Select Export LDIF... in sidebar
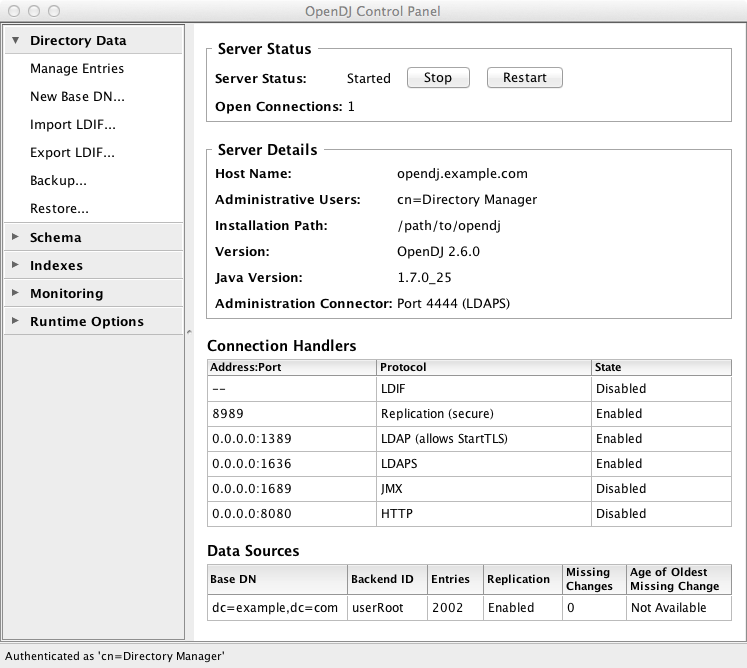The height and width of the screenshot is (668, 747). point(72,153)
